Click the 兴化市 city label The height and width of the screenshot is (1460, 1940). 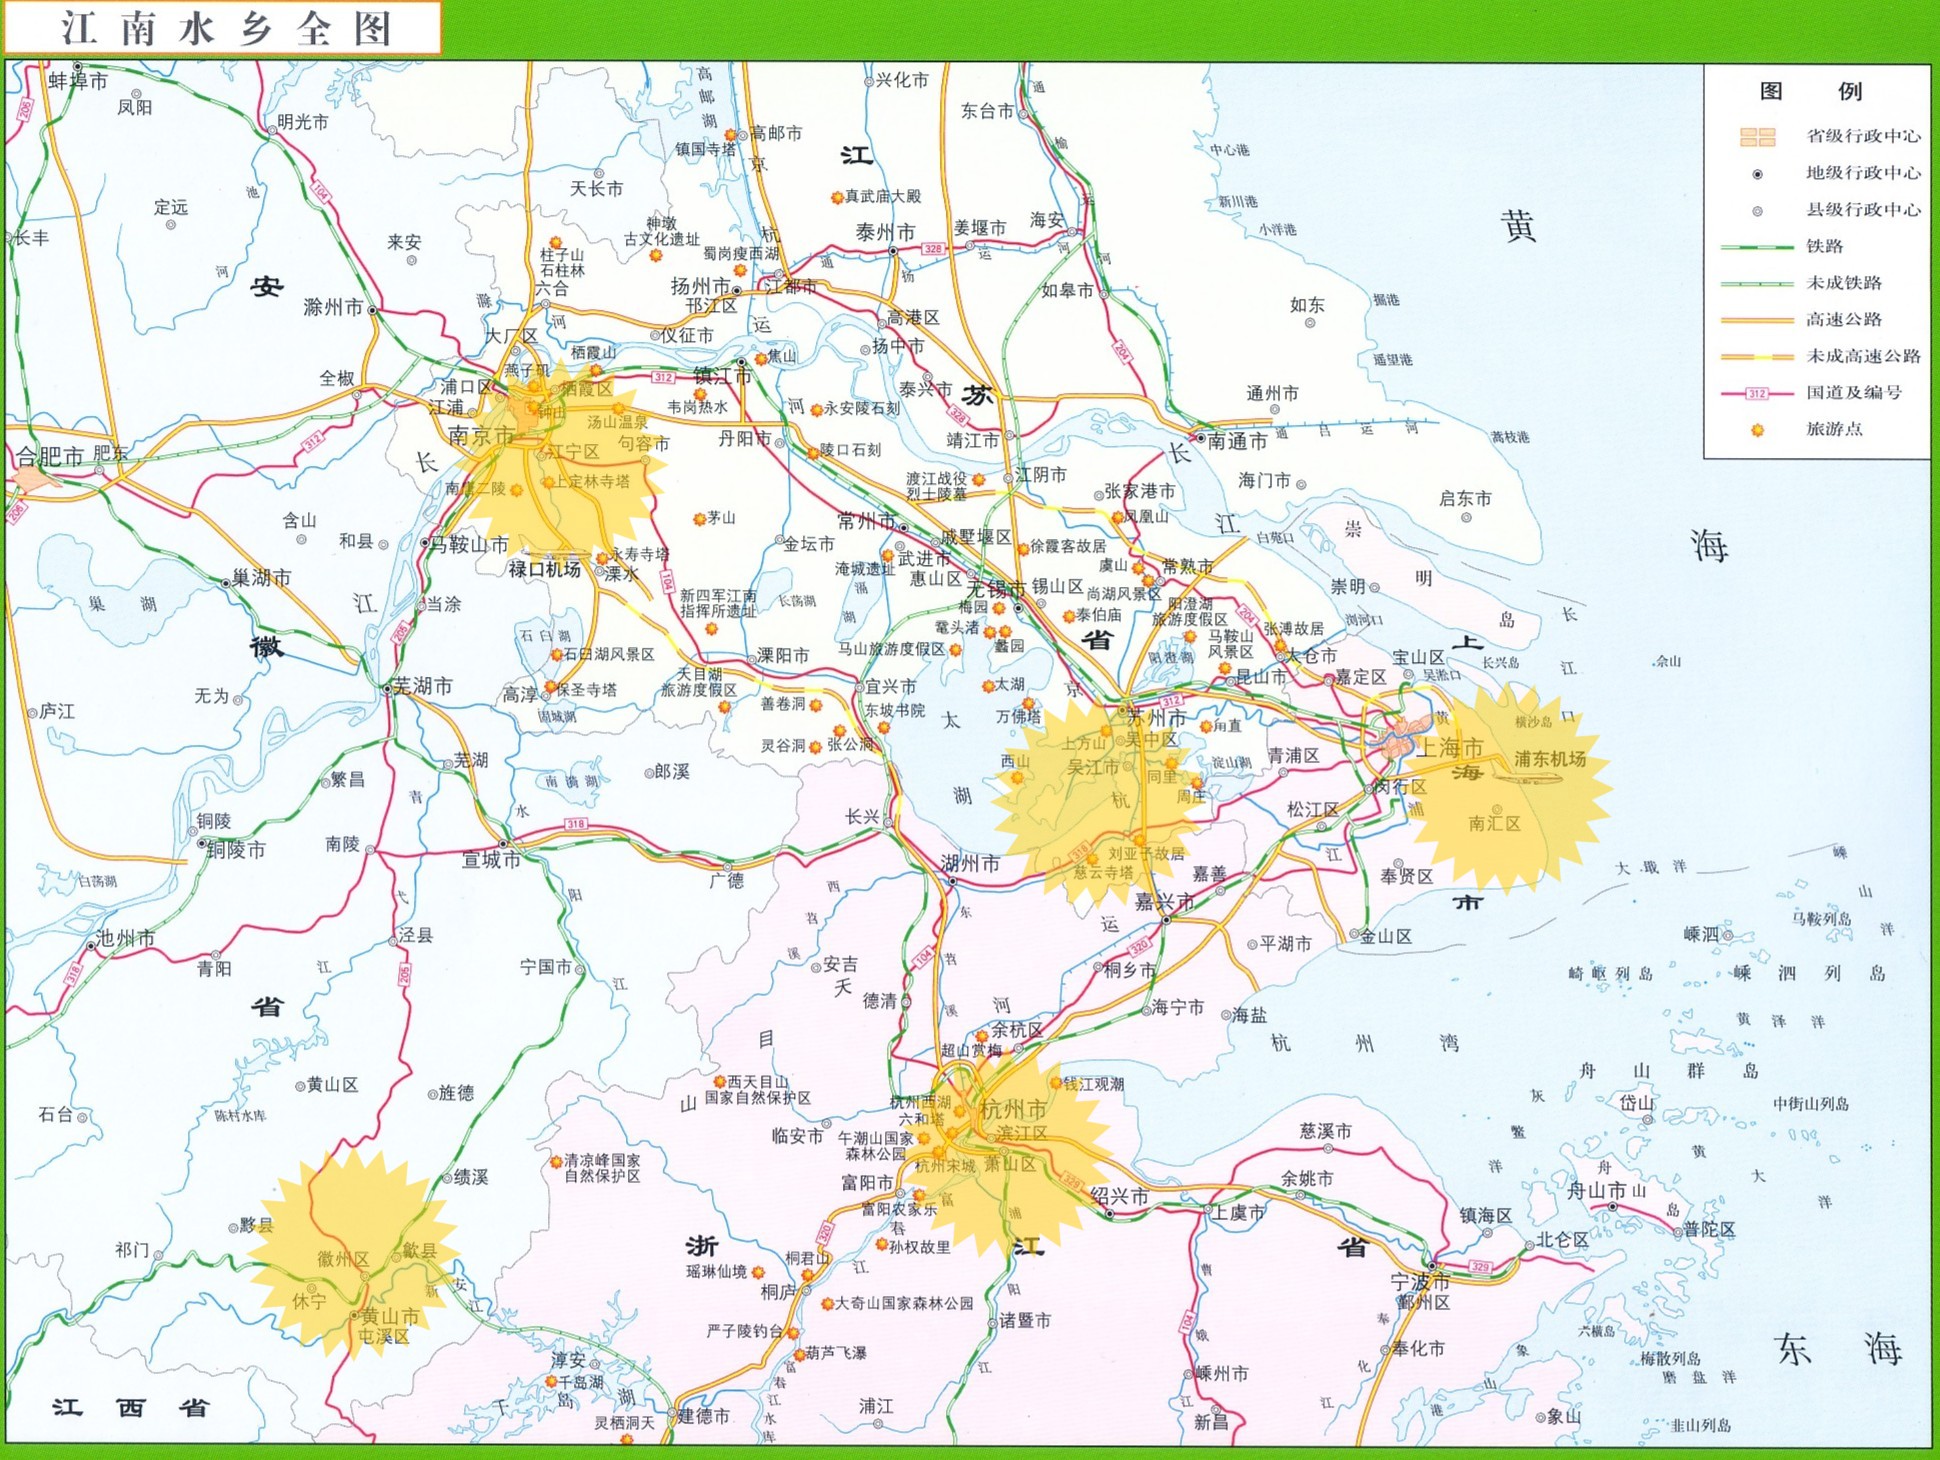902,80
